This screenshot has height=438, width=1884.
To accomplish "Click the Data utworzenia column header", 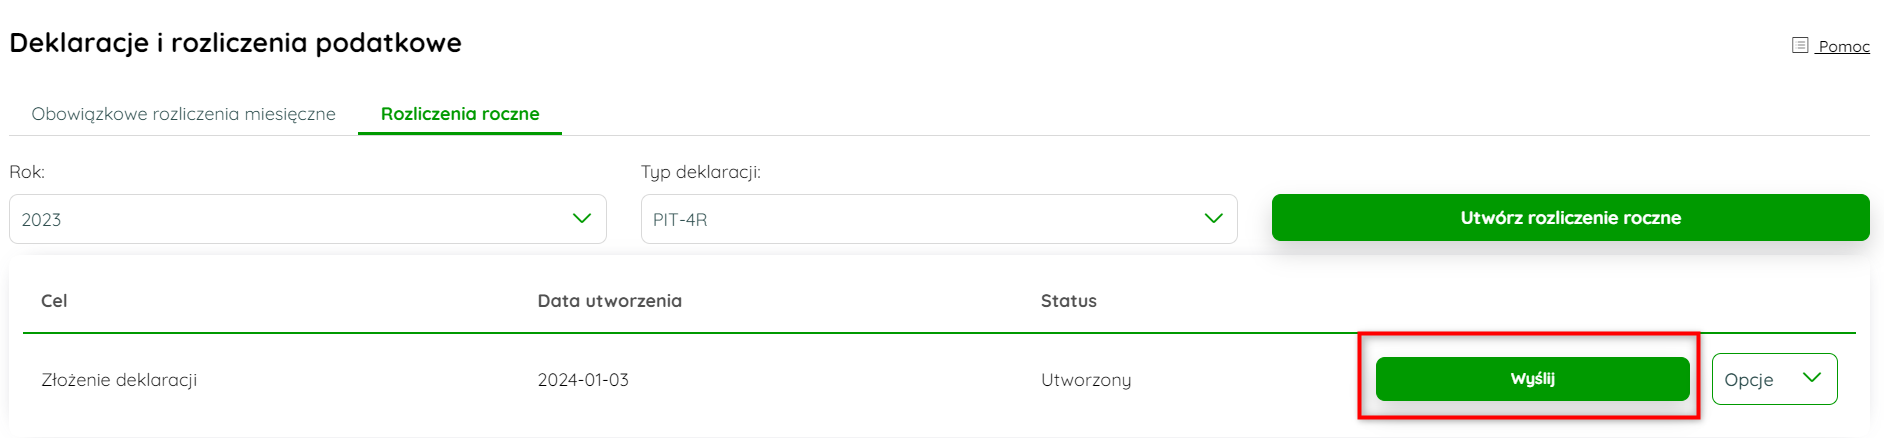I will [x=610, y=301].
